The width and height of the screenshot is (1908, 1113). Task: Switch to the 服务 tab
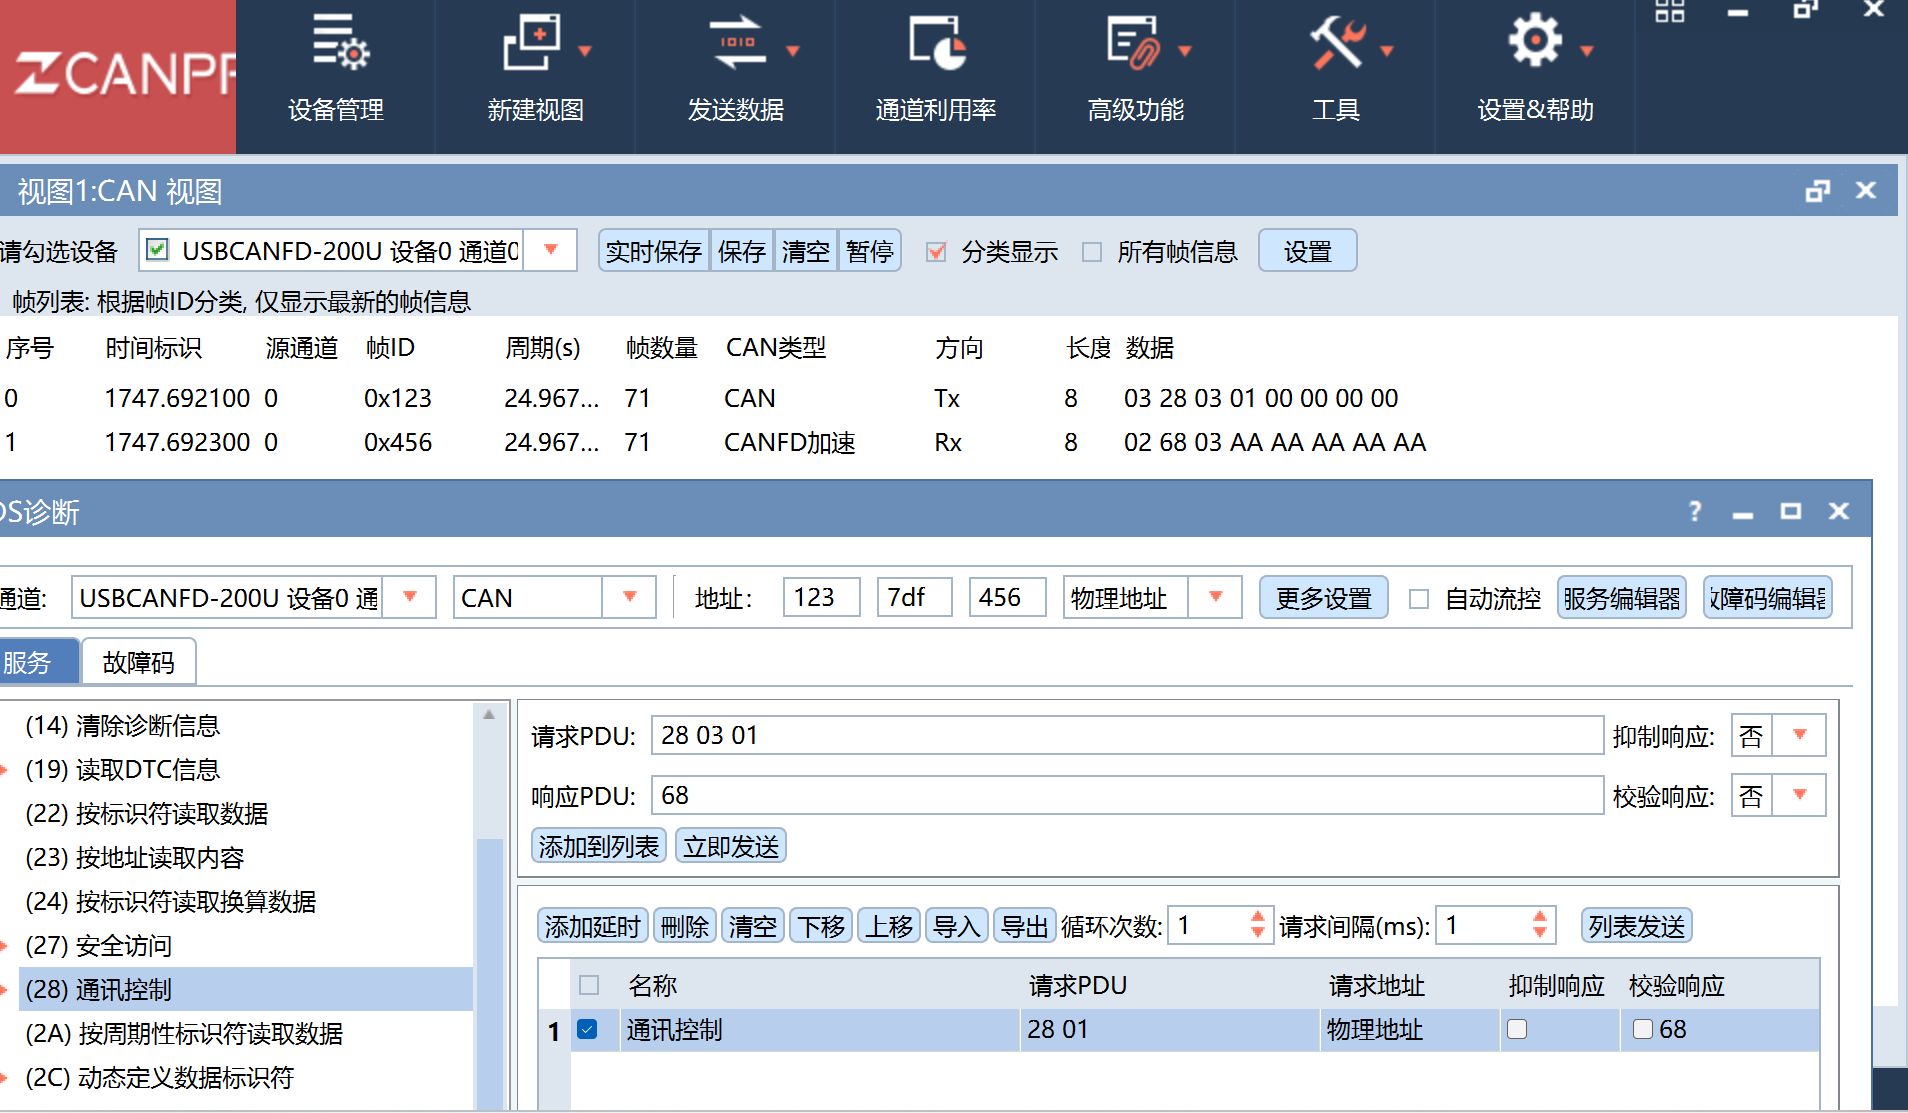click(x=38, y=662)
